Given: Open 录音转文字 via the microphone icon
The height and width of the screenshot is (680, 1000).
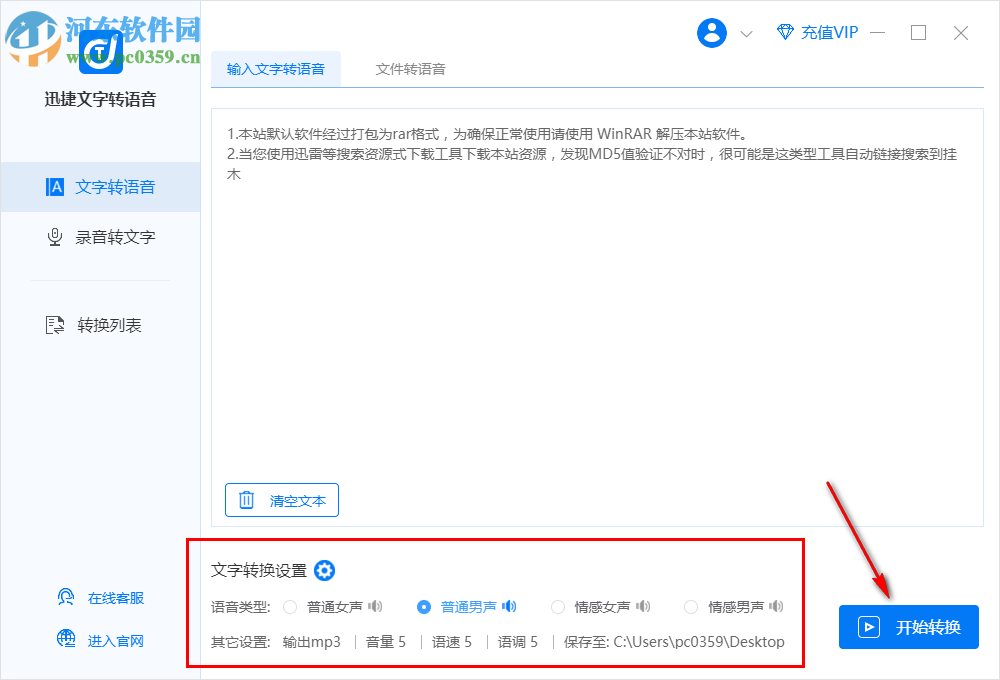Looking at the screenshot, I should click(x=54, y=237).
